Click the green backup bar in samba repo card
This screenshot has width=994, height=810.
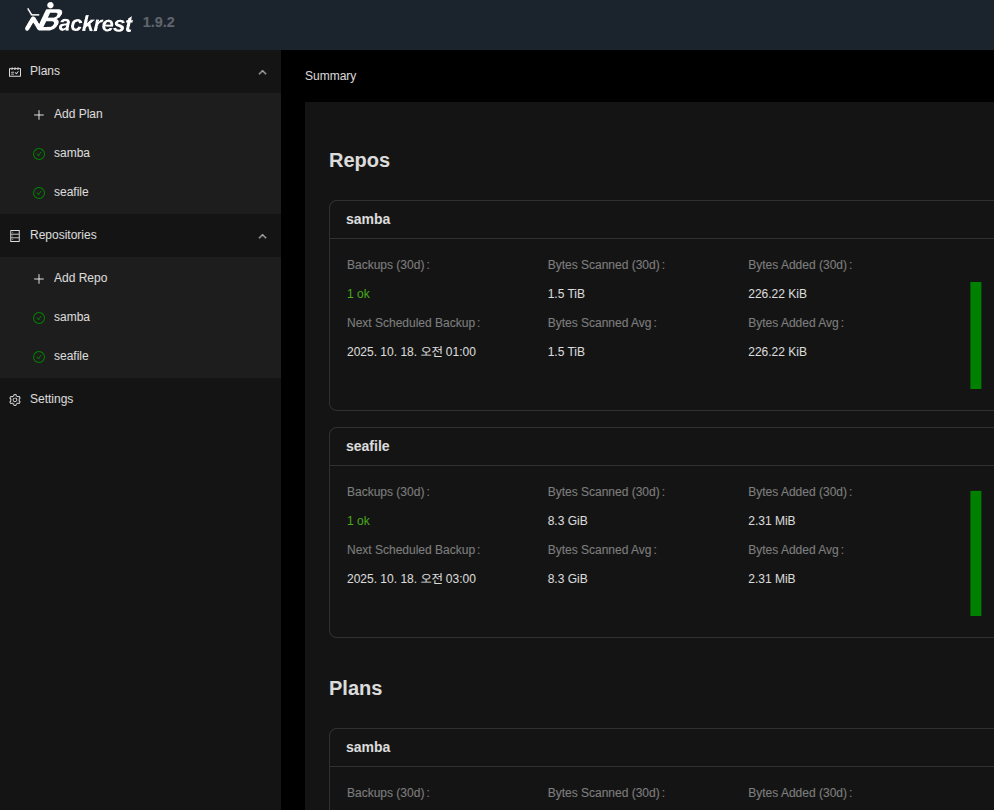click(x=976, y=335)
